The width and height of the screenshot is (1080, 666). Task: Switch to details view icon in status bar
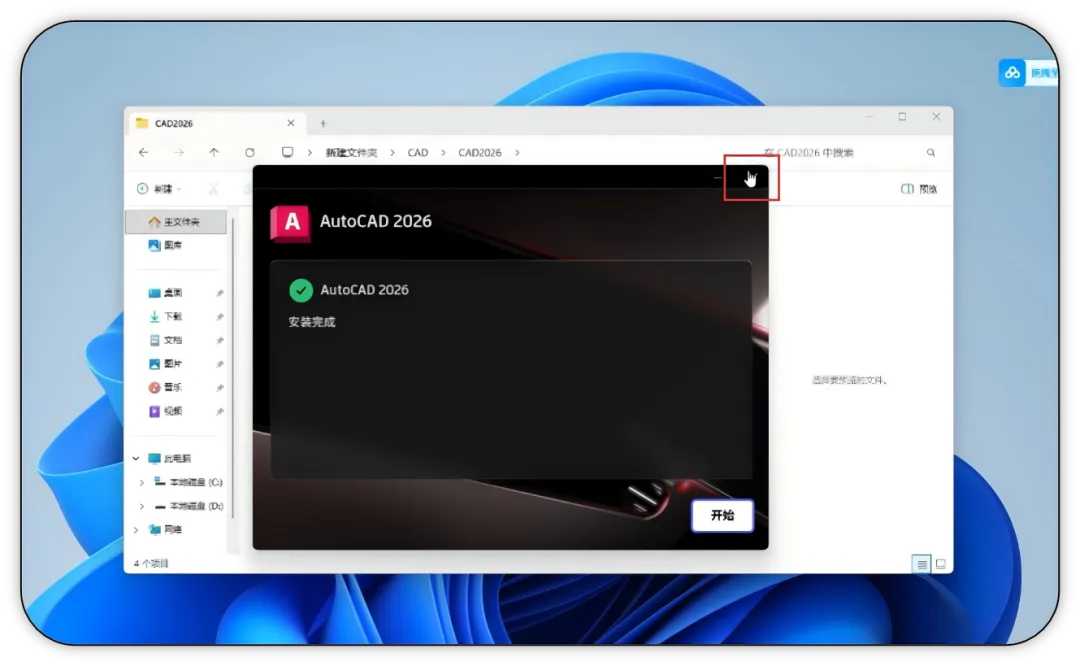coord(922,564)
